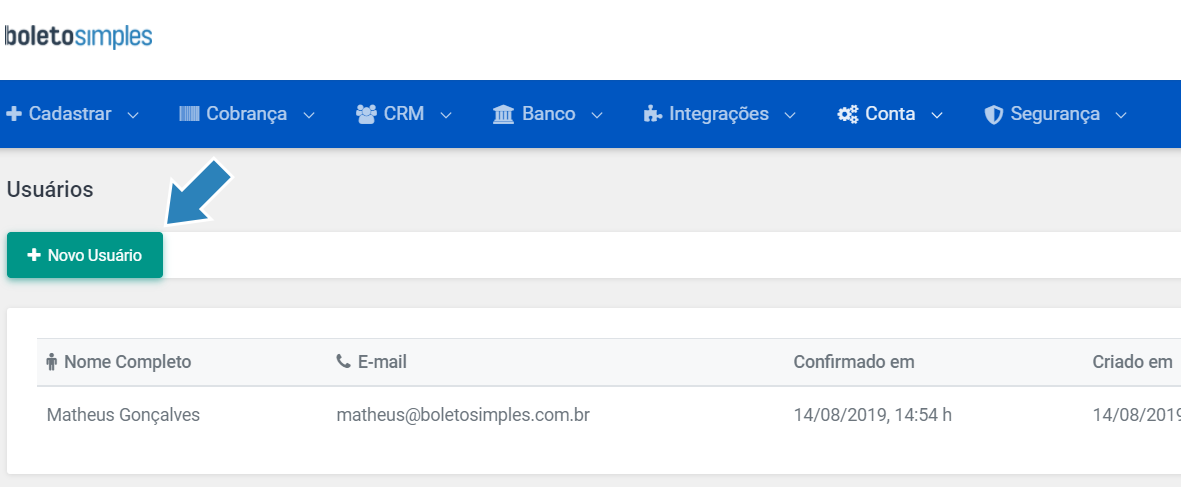Expand the Segurança dropdown chevron
1181x487 pixels.
click(1121, 115)
